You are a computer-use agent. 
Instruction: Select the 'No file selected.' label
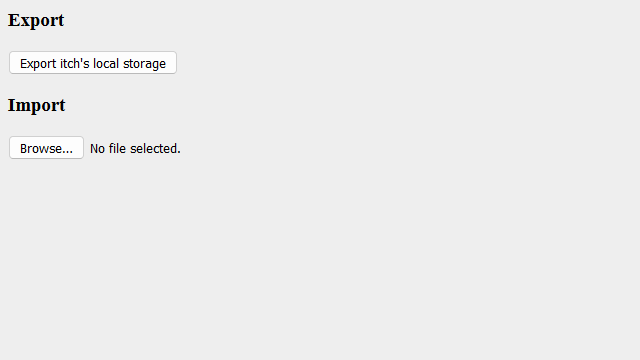(x=135, y=149)
